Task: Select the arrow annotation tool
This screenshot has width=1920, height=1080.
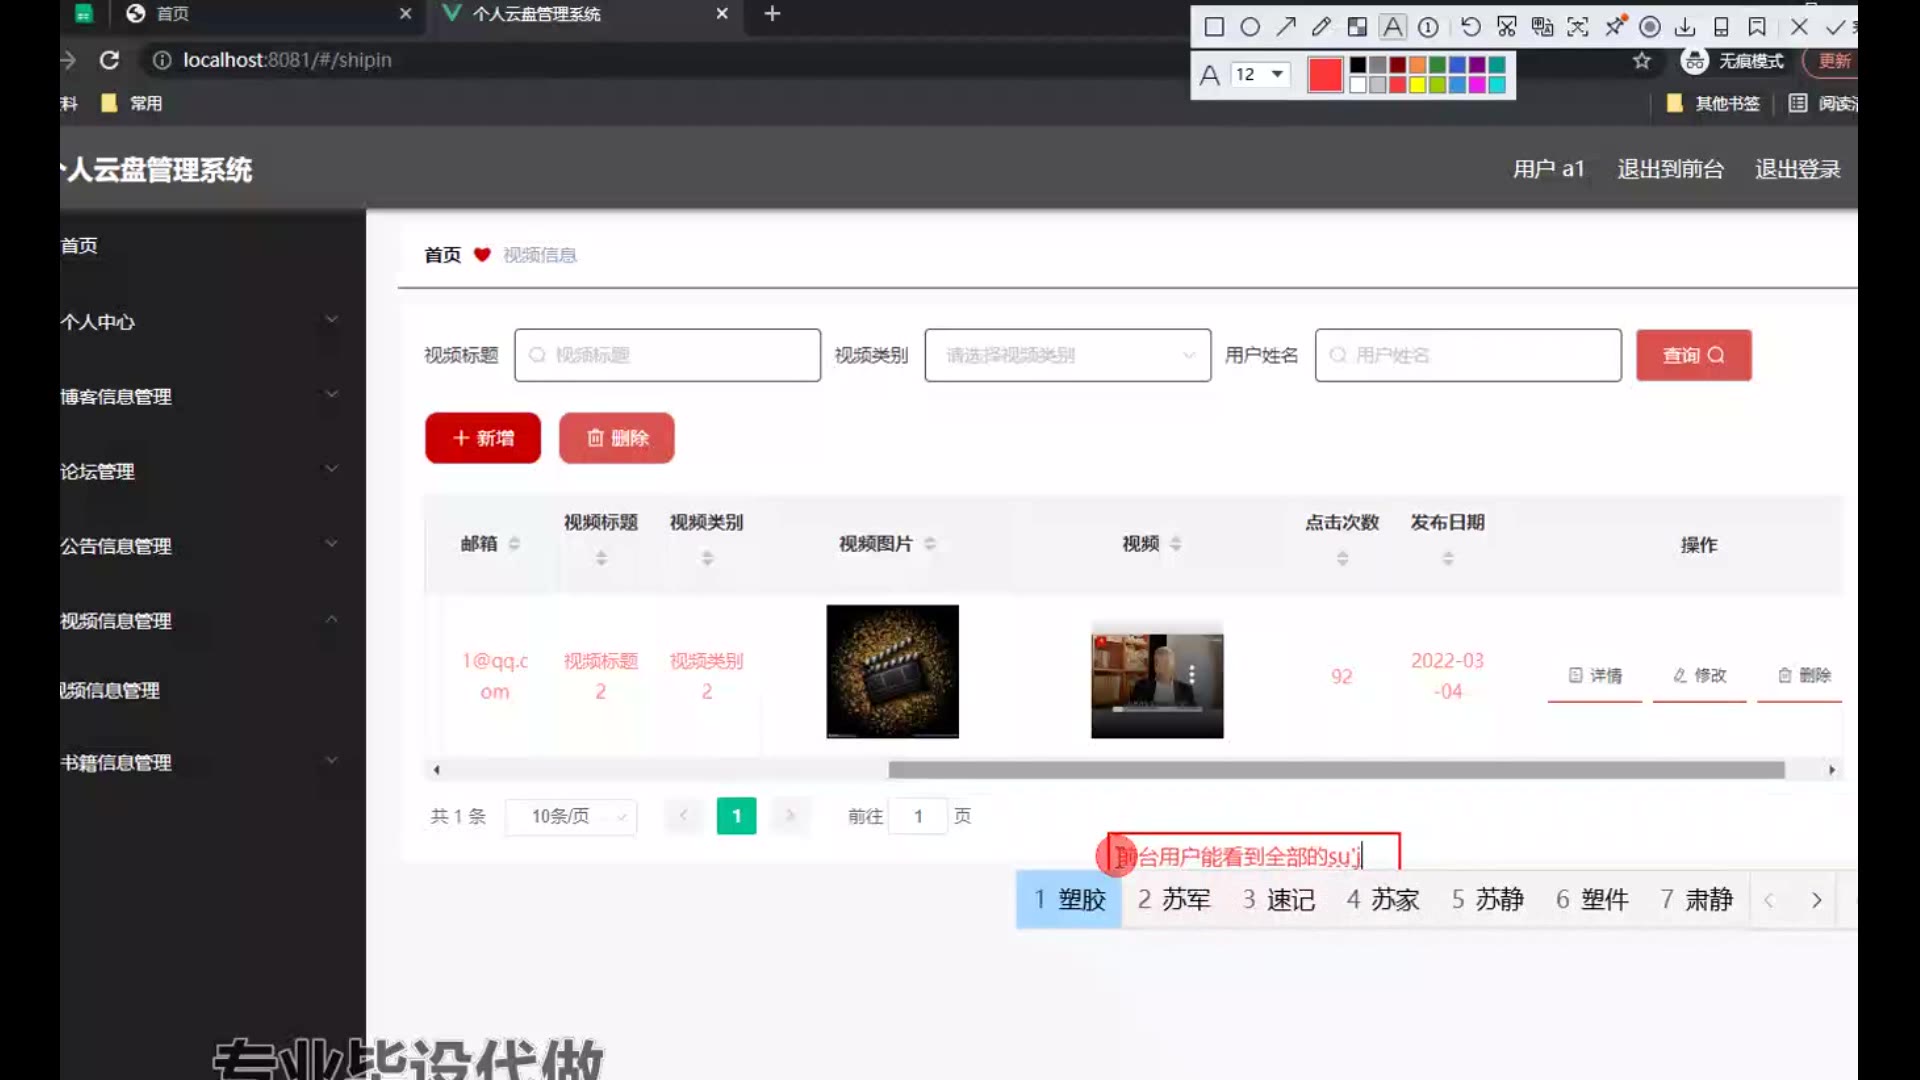Action: coord(1286,27)
